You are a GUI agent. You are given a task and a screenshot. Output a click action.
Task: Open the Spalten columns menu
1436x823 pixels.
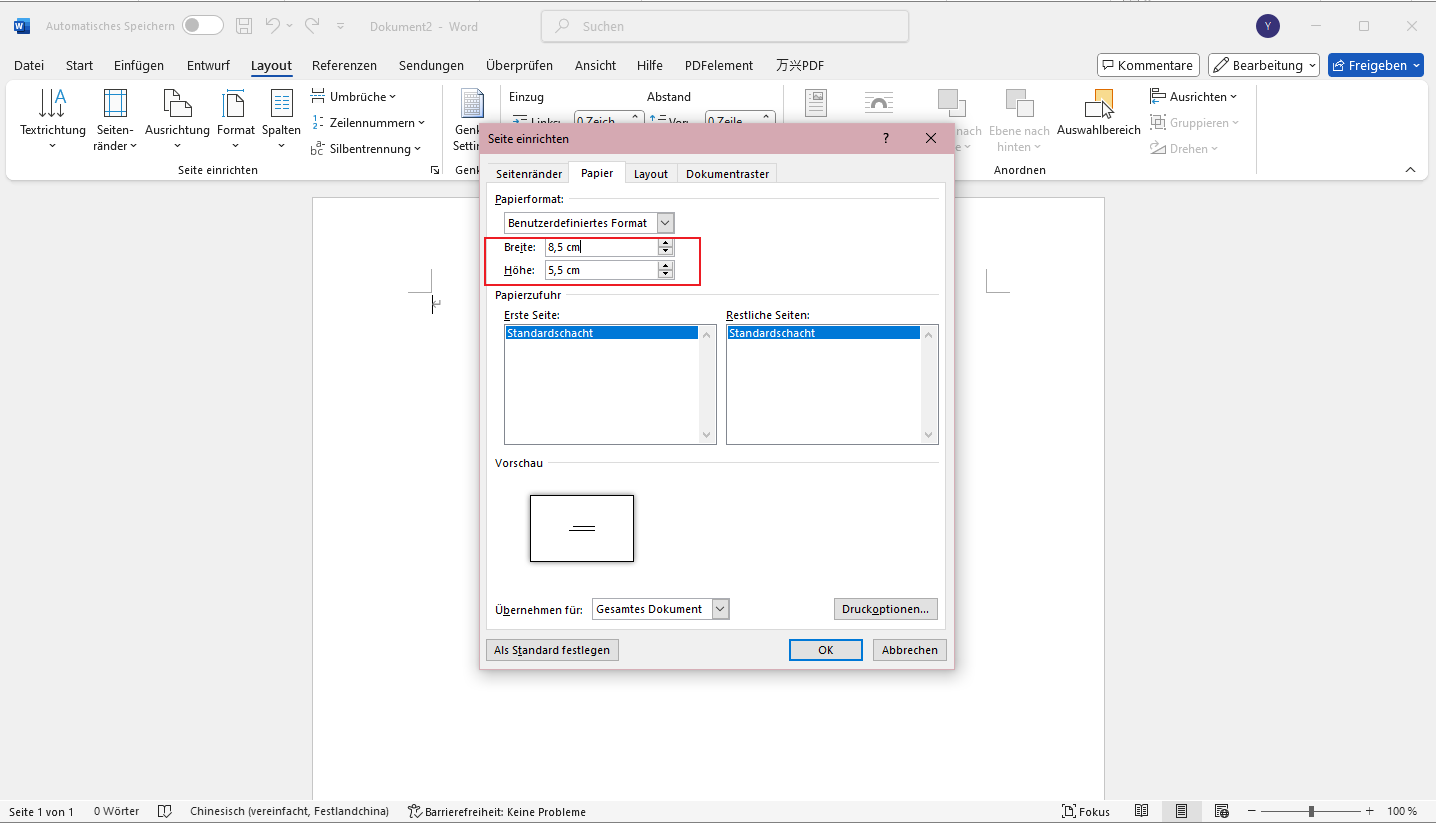281,119
